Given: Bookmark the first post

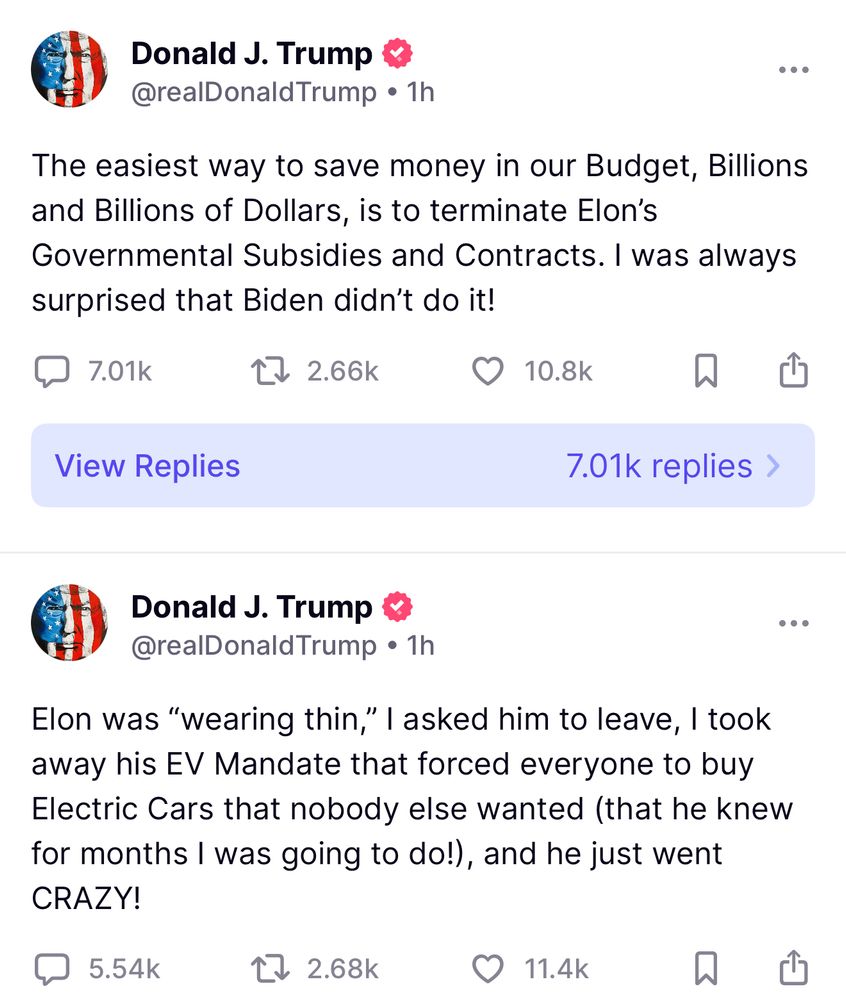Looking at the screenshot, I should click(706, 371).
